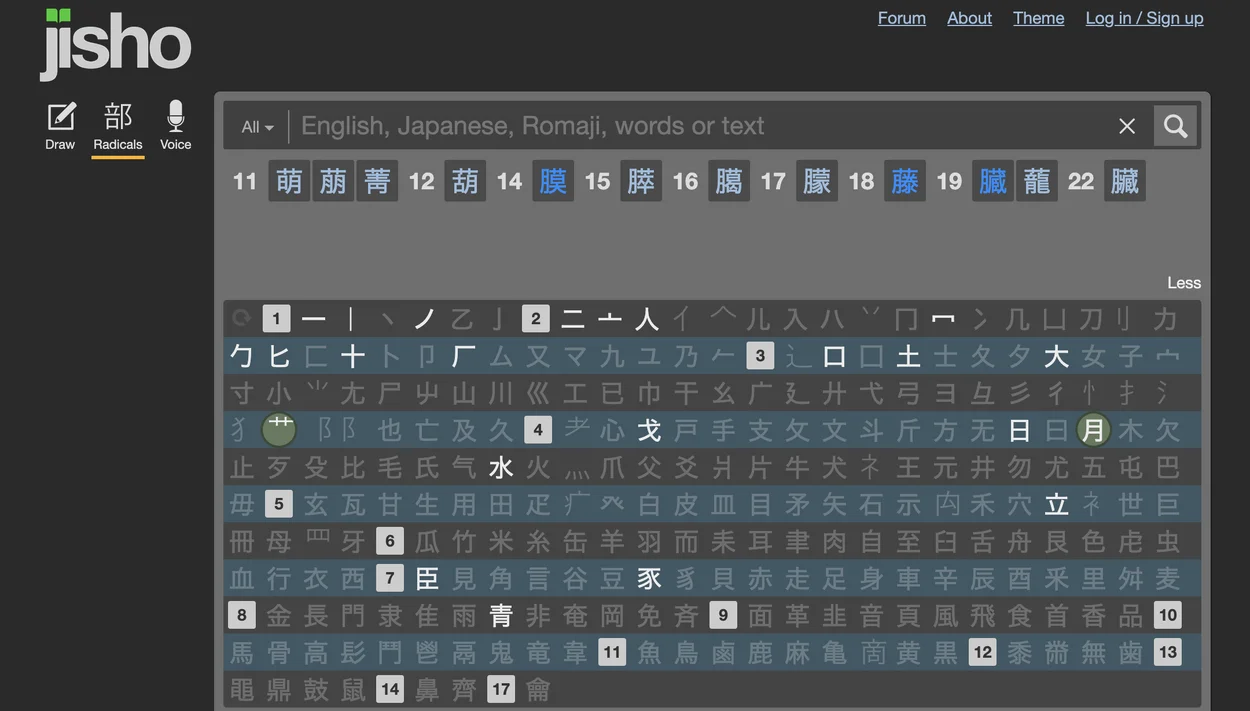Toggle the 大 big radical
The height and width of the screenshot is (711, 1250).
1057,356
